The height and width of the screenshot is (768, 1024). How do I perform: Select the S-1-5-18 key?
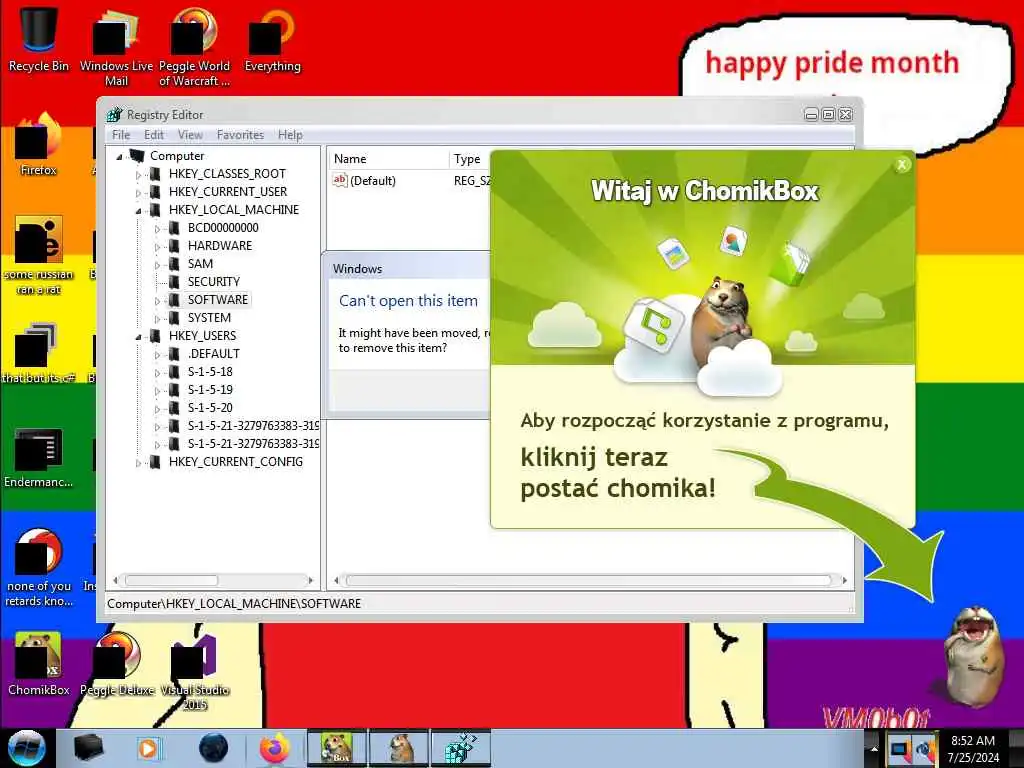point(210,372)
